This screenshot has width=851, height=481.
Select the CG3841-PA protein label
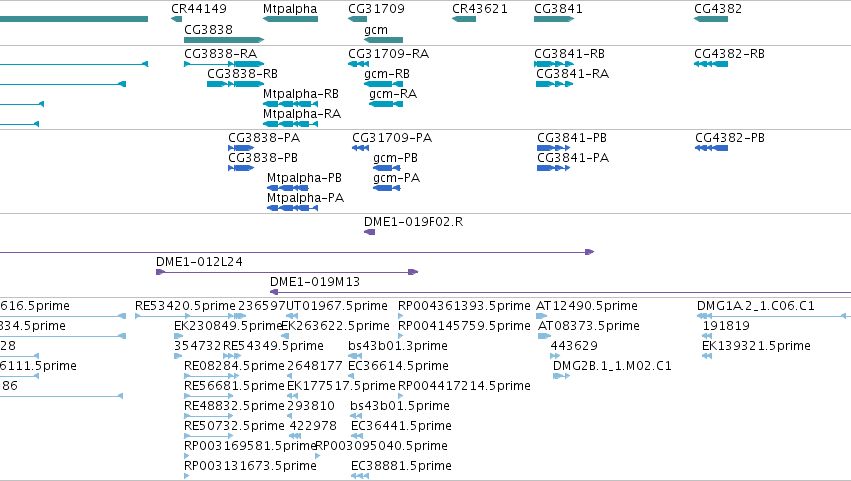coord(573,158)
